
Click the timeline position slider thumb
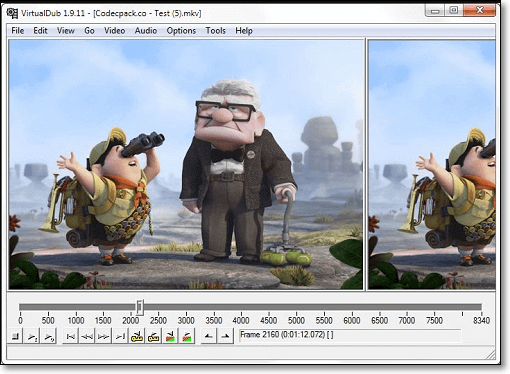(x=140, y=307)
